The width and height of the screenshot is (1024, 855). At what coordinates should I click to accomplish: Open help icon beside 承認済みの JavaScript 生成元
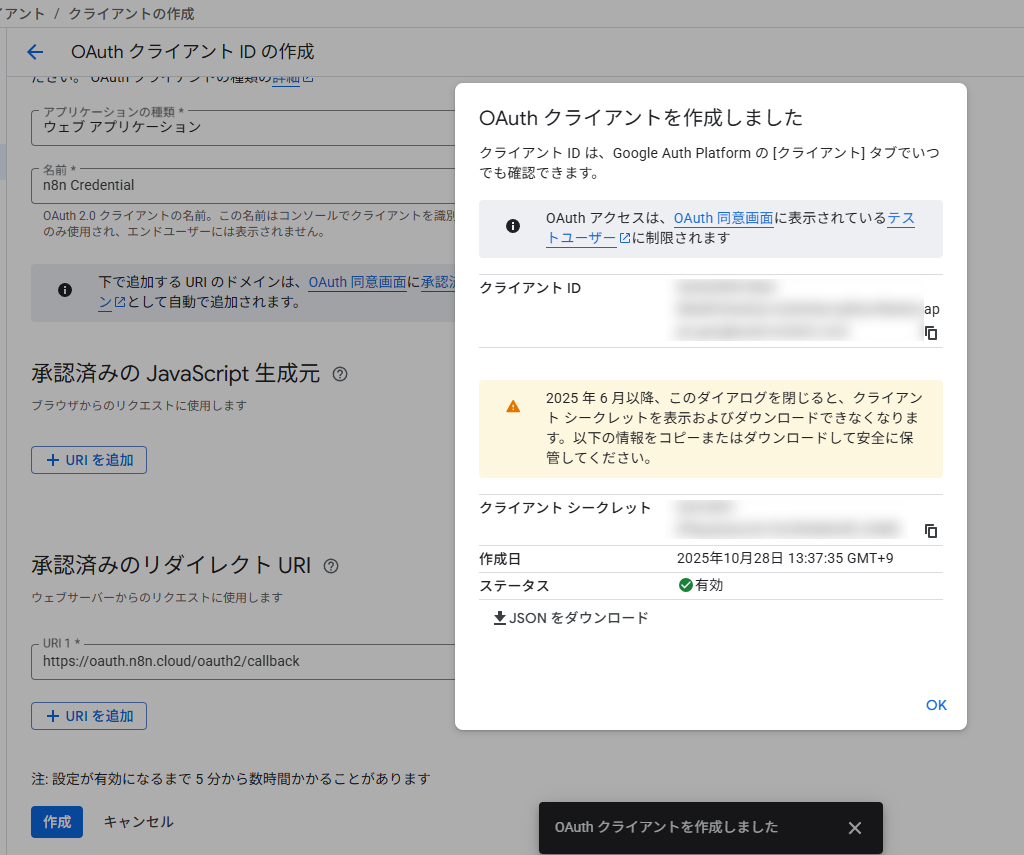[x=340, y=374]
